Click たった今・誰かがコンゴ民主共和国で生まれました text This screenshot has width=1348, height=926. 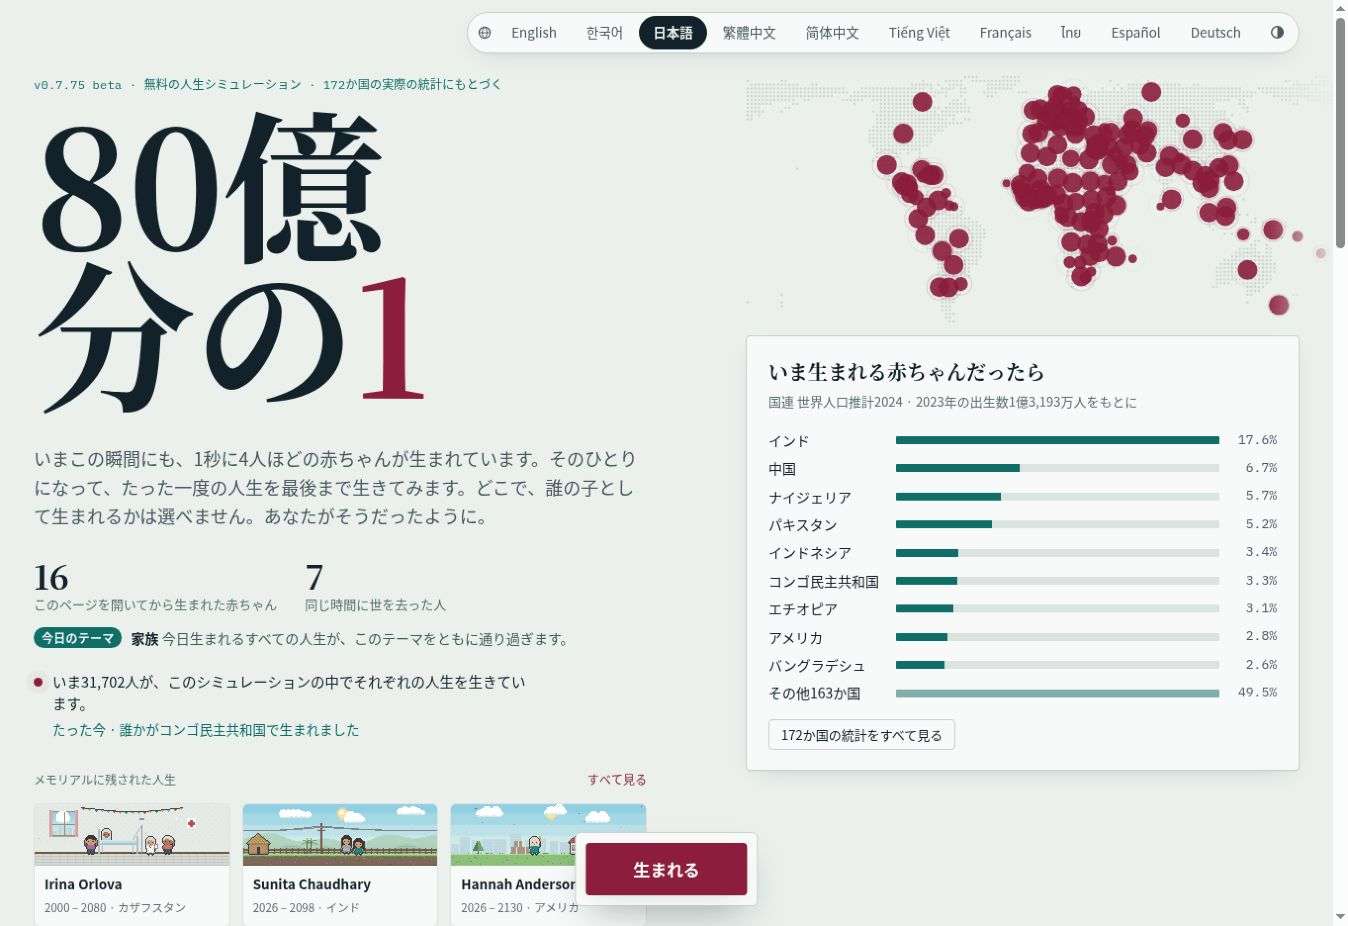[206, 730]
